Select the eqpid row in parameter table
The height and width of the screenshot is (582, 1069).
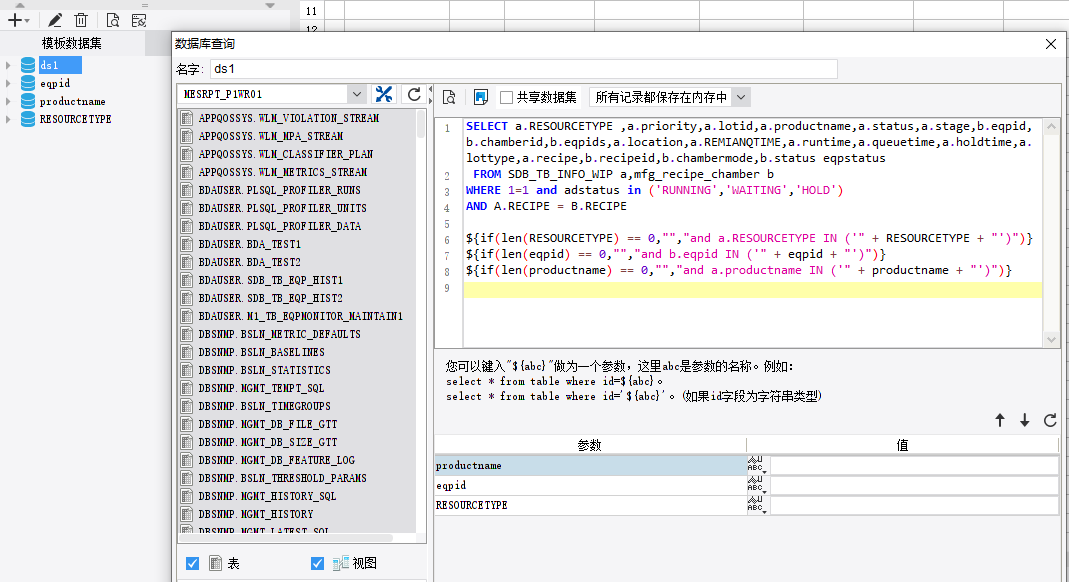(590, 485)
